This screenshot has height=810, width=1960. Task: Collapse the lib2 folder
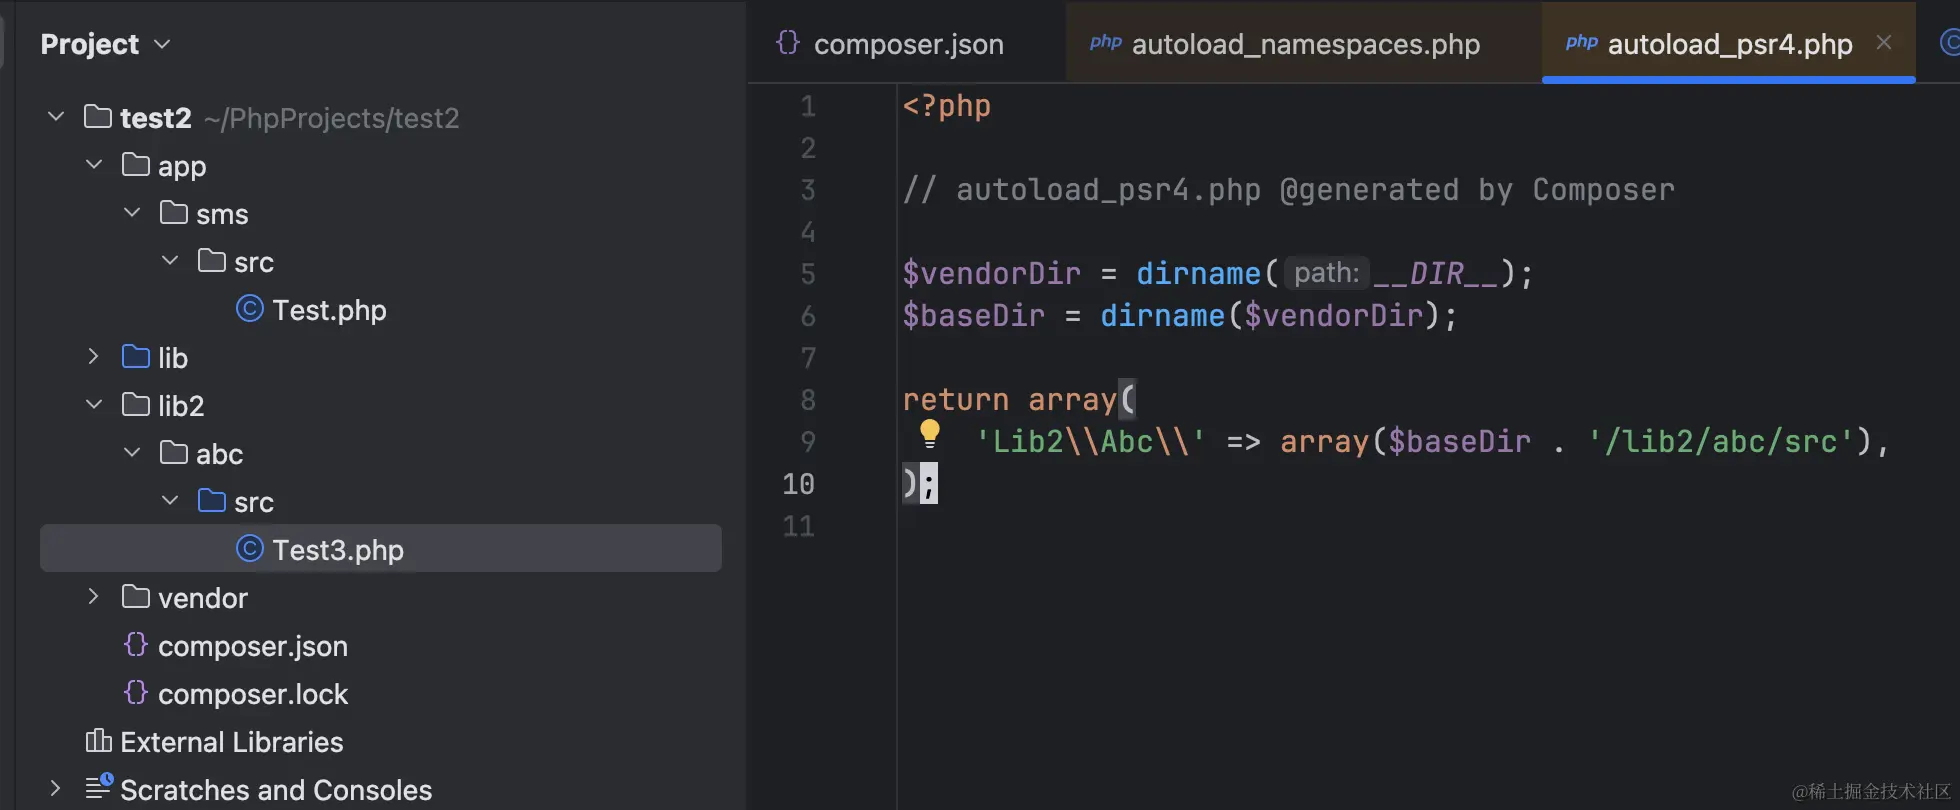click(x=94, y=405)
